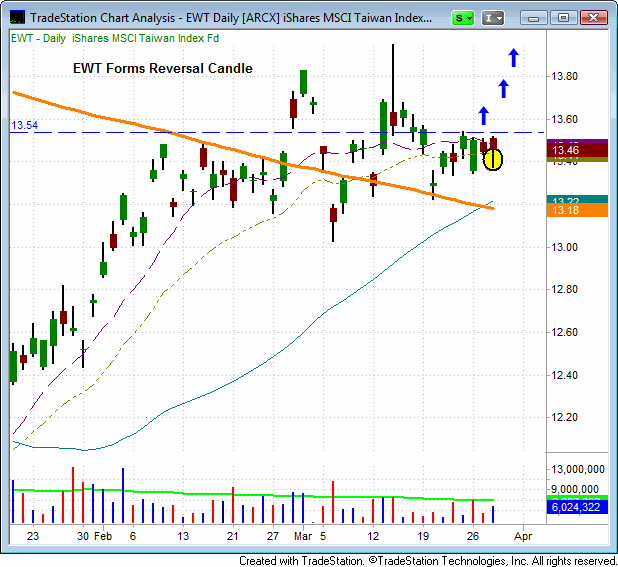Click the 13.00 price axis label
Viewport: 618px width, 567px height.
coord(565,247)
